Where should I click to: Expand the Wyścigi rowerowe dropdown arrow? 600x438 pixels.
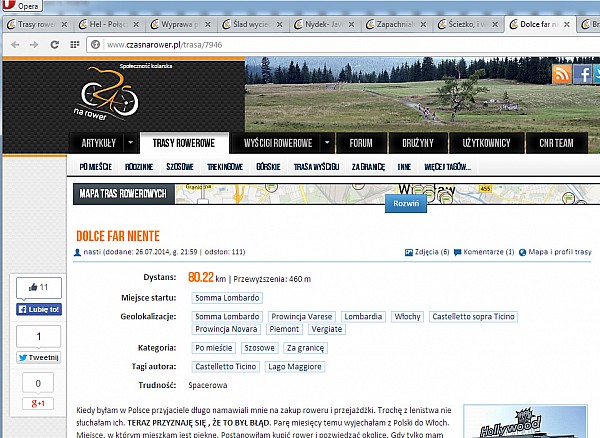(x=326, y=144)
